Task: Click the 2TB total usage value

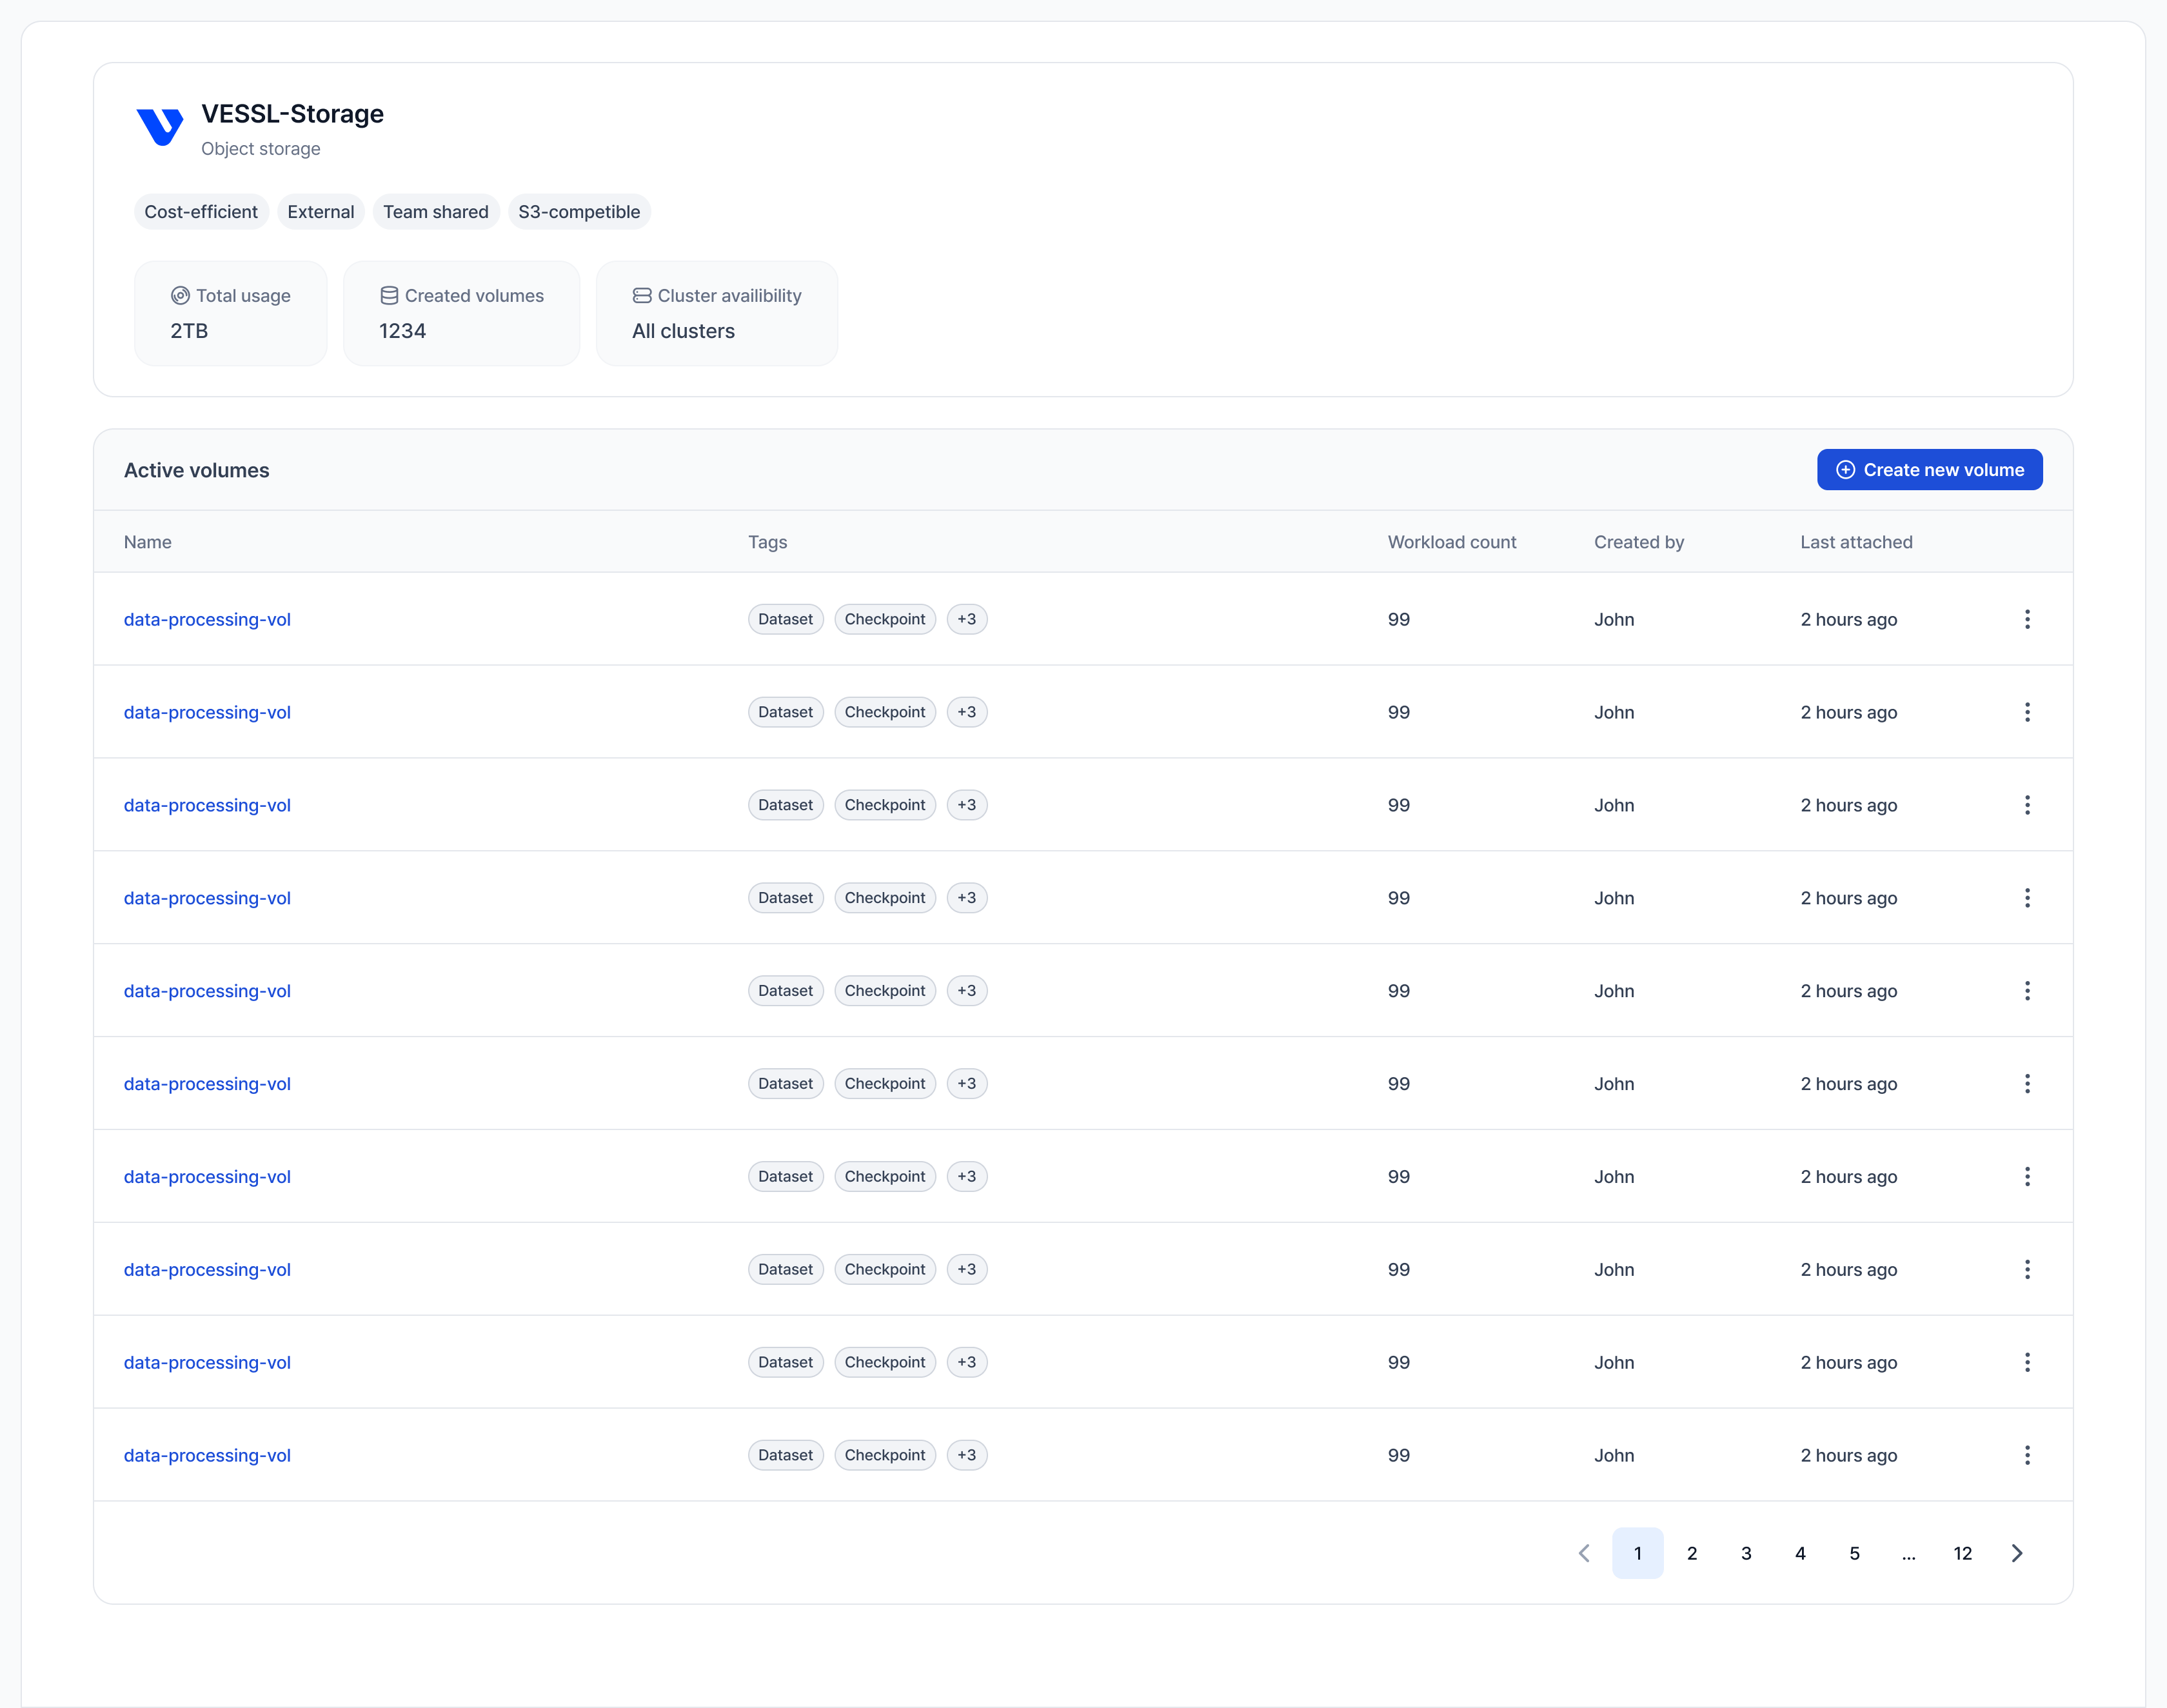Action: coord(189,331)
